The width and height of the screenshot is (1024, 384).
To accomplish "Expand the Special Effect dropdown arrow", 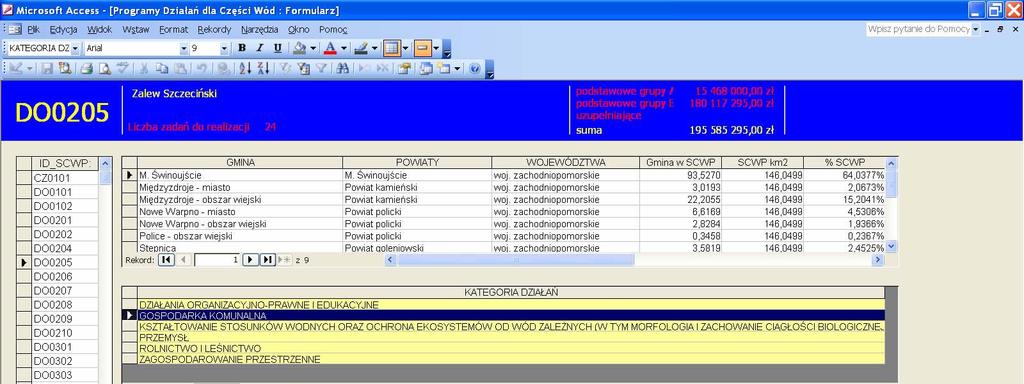I will click(x=436, y=48).
